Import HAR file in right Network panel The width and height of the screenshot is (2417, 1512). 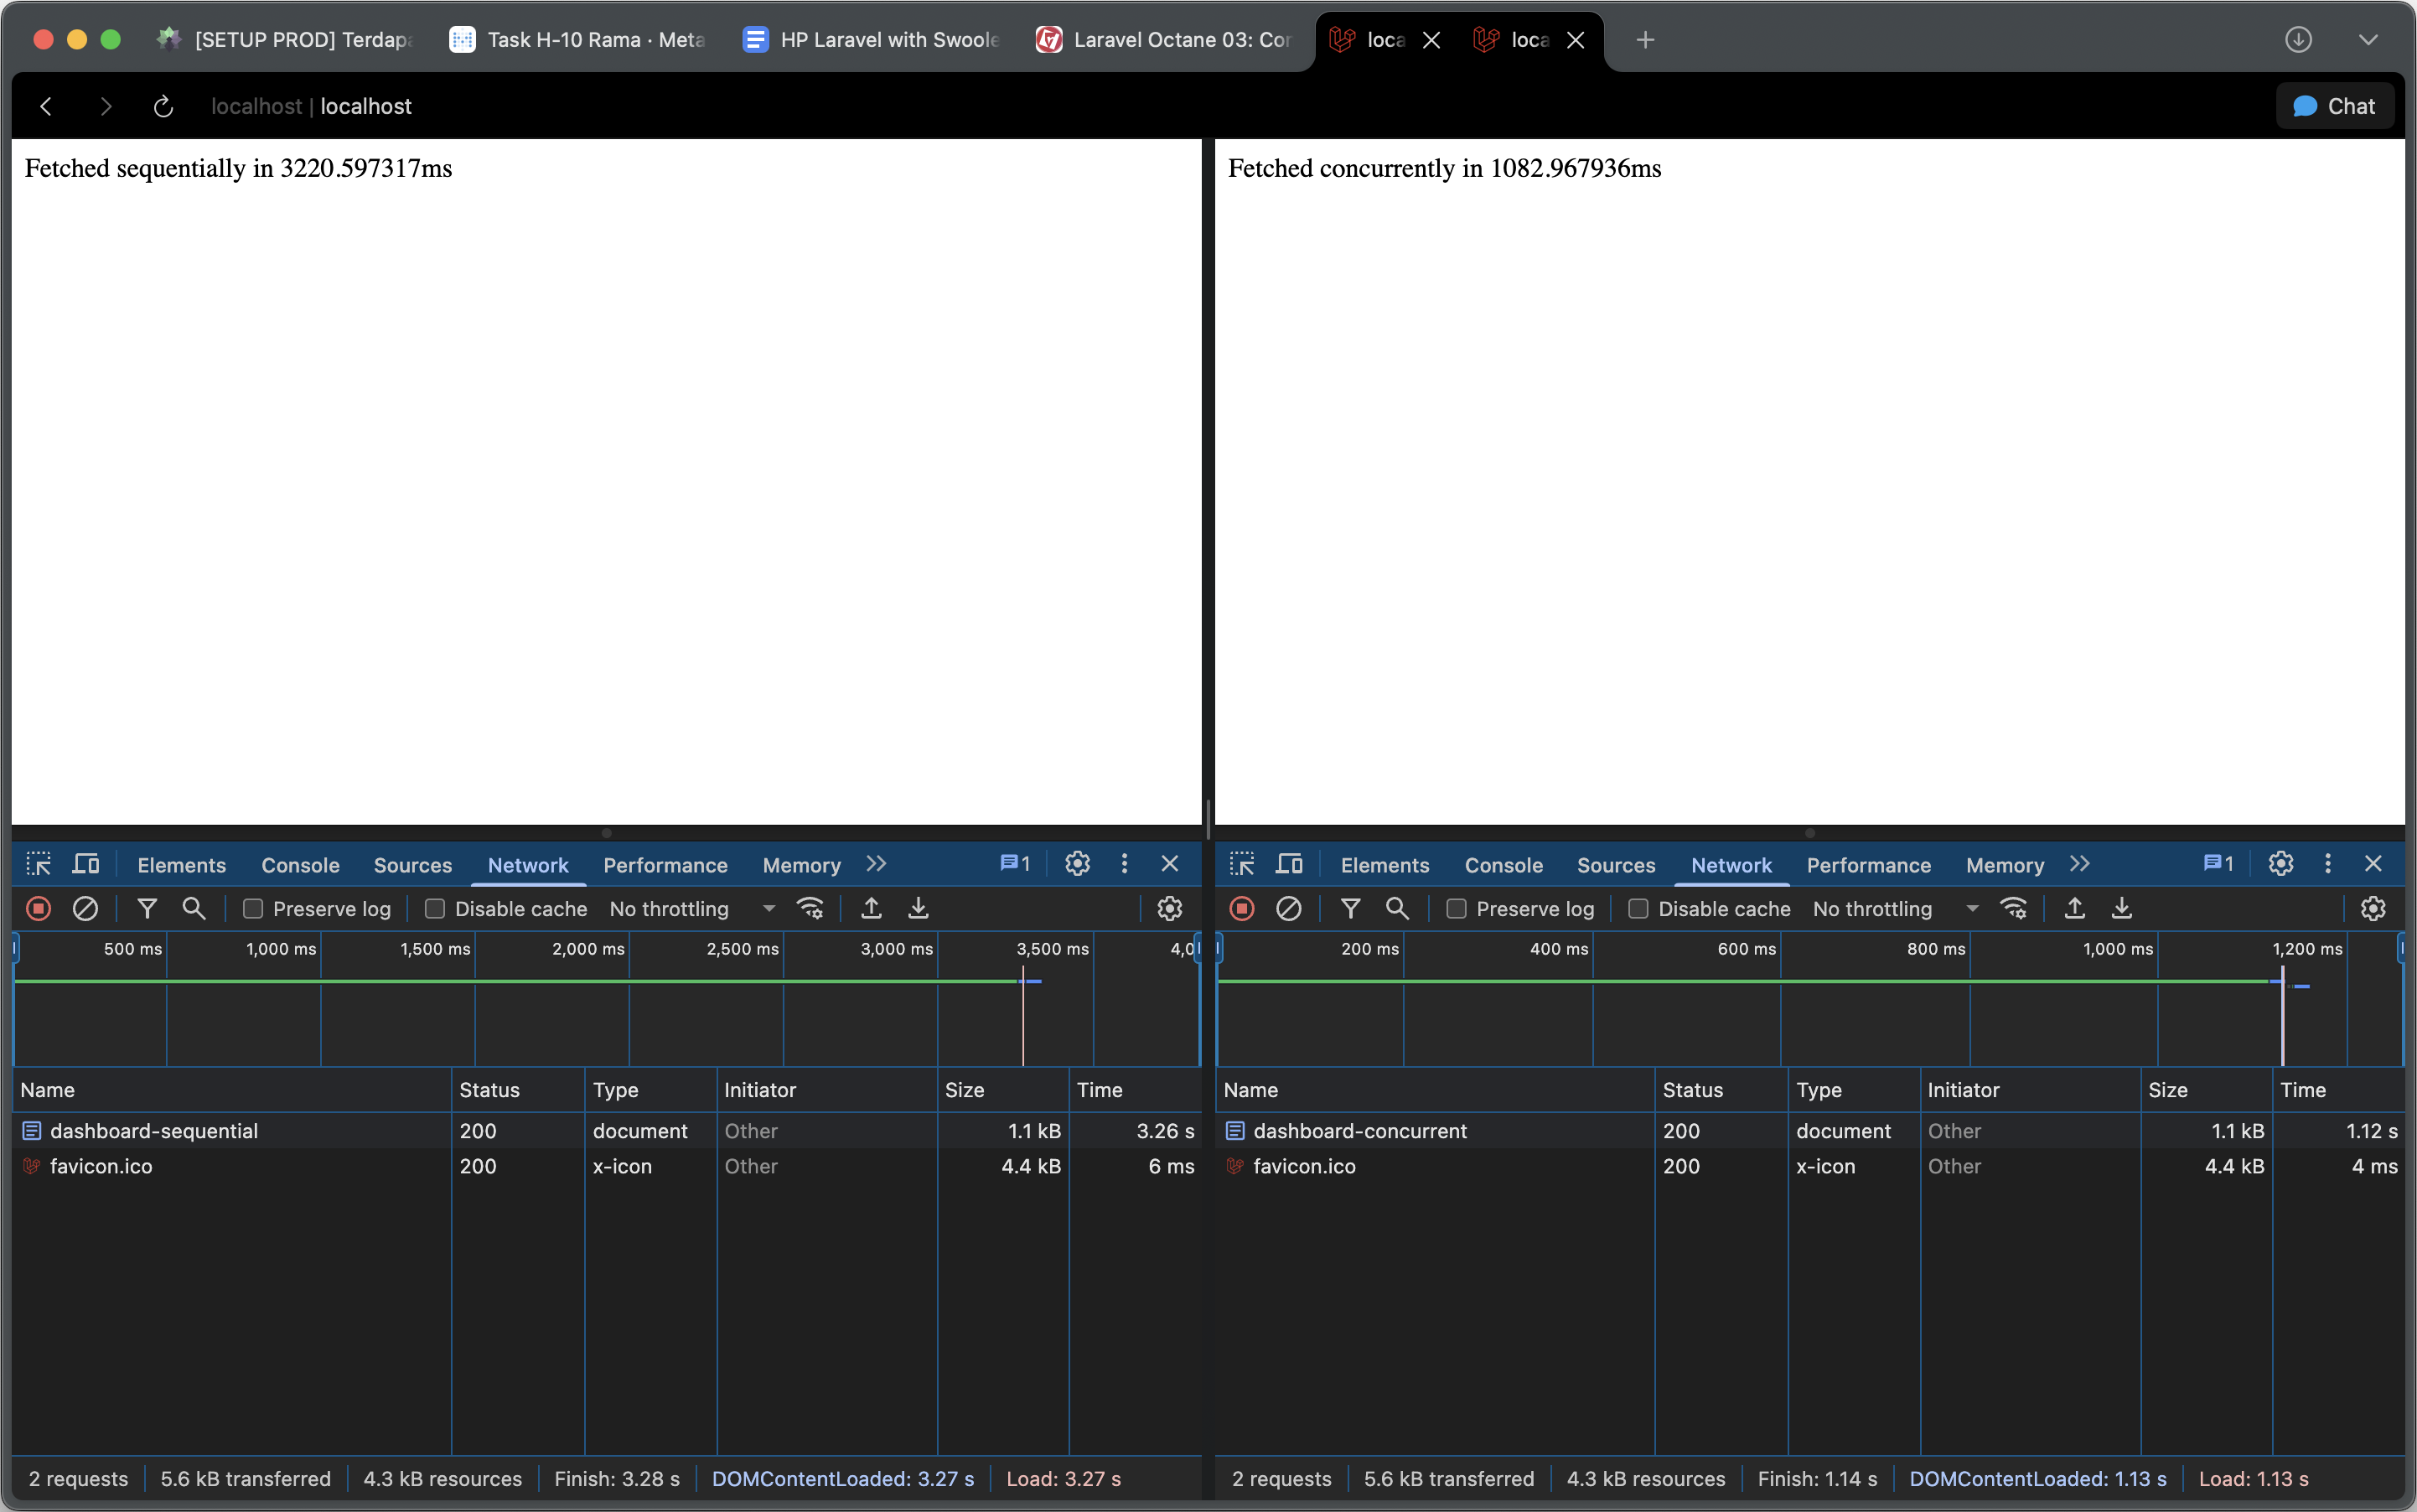point(2075,909)
